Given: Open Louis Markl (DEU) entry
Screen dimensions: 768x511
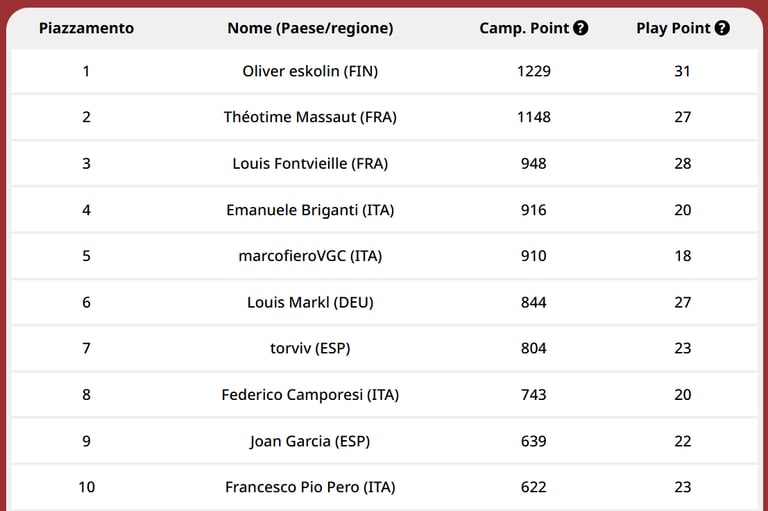Looking at the screenshot, I should [x=310, y=302].
